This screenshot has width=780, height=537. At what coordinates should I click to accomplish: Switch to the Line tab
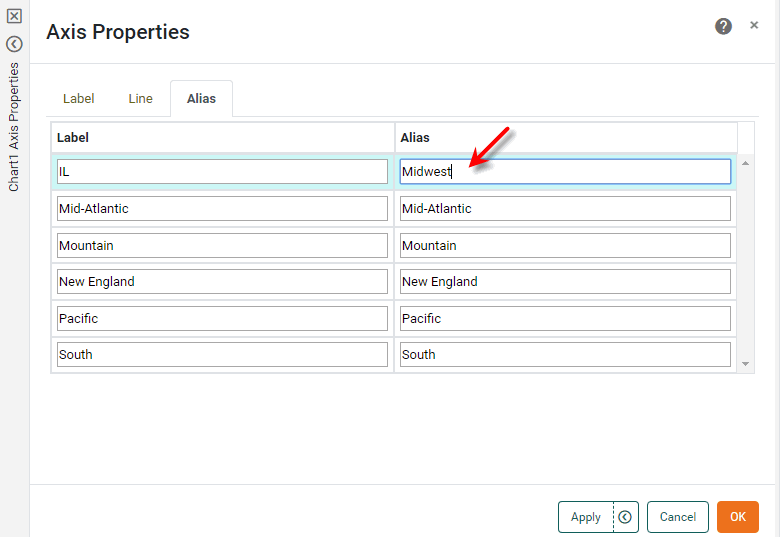click(140, 99)
